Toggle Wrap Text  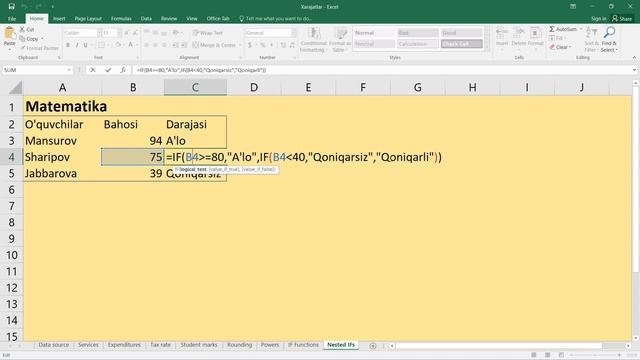pyautogui.click(x=208, y=33)
